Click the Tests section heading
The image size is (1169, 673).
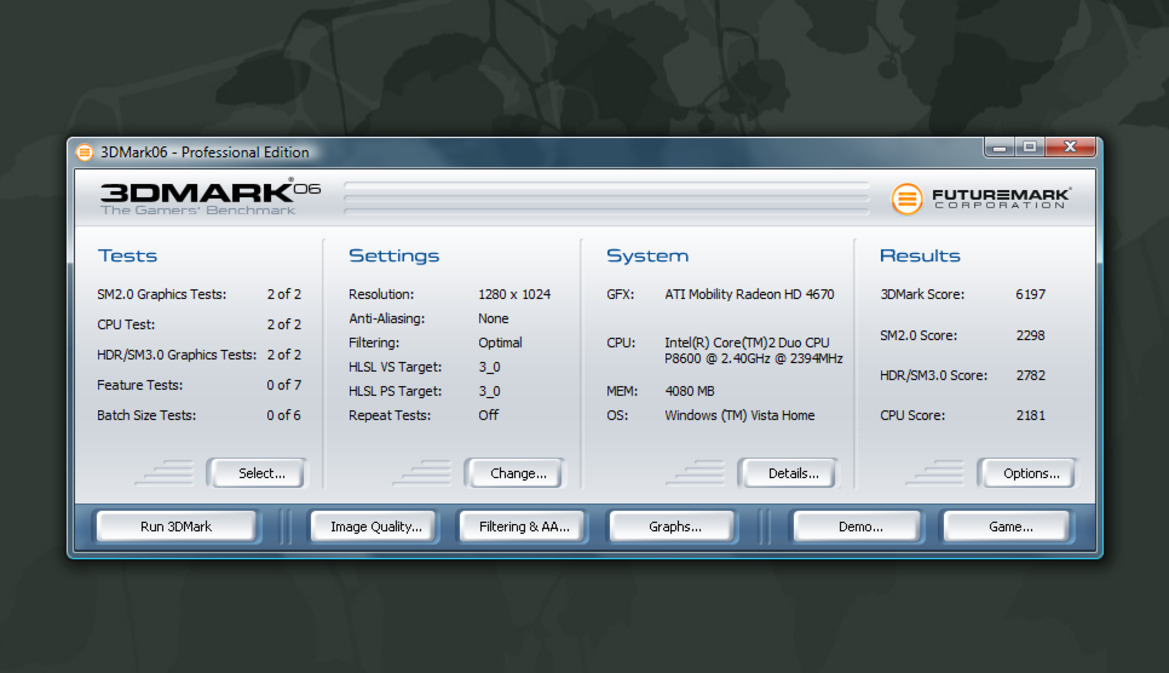127,256
